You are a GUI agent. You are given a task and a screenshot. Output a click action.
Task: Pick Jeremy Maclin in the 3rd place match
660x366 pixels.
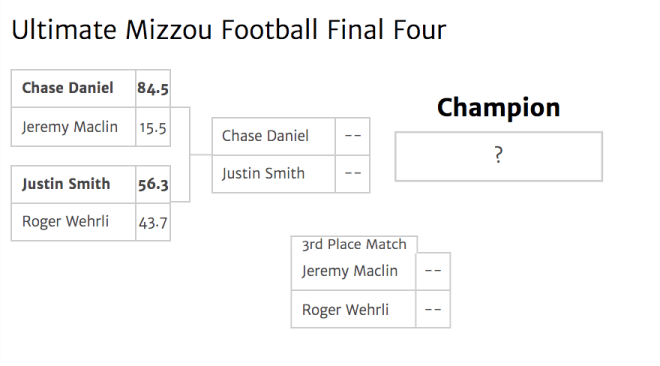pyautogui.click(x=353, y=271)
